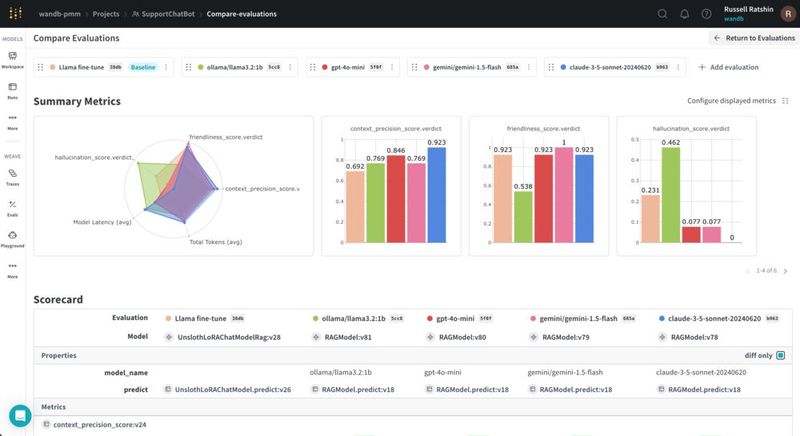Click the model icon next to UnslothLoRAChatModelRag:v28
This screenshot has width=800, height=436.
(x=169, y=337)
